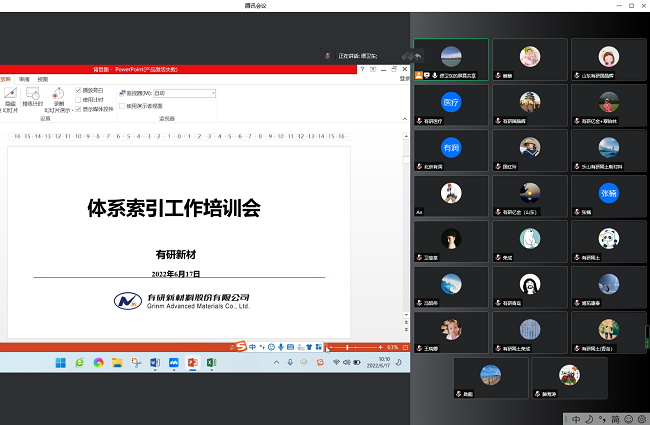Toggle the Show Media Controls checkbox
Viewport: 650px width, 425px height.
78,108
